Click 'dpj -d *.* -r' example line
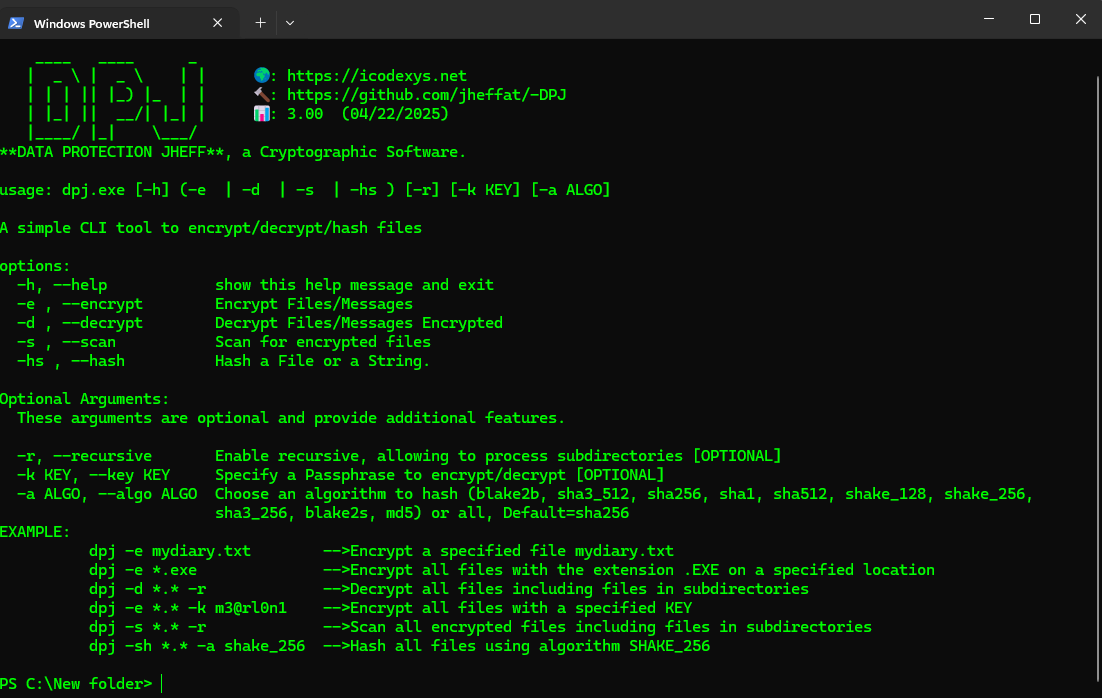The height and width of the screenshot is (698, 1102). click(x=448, y=588)
